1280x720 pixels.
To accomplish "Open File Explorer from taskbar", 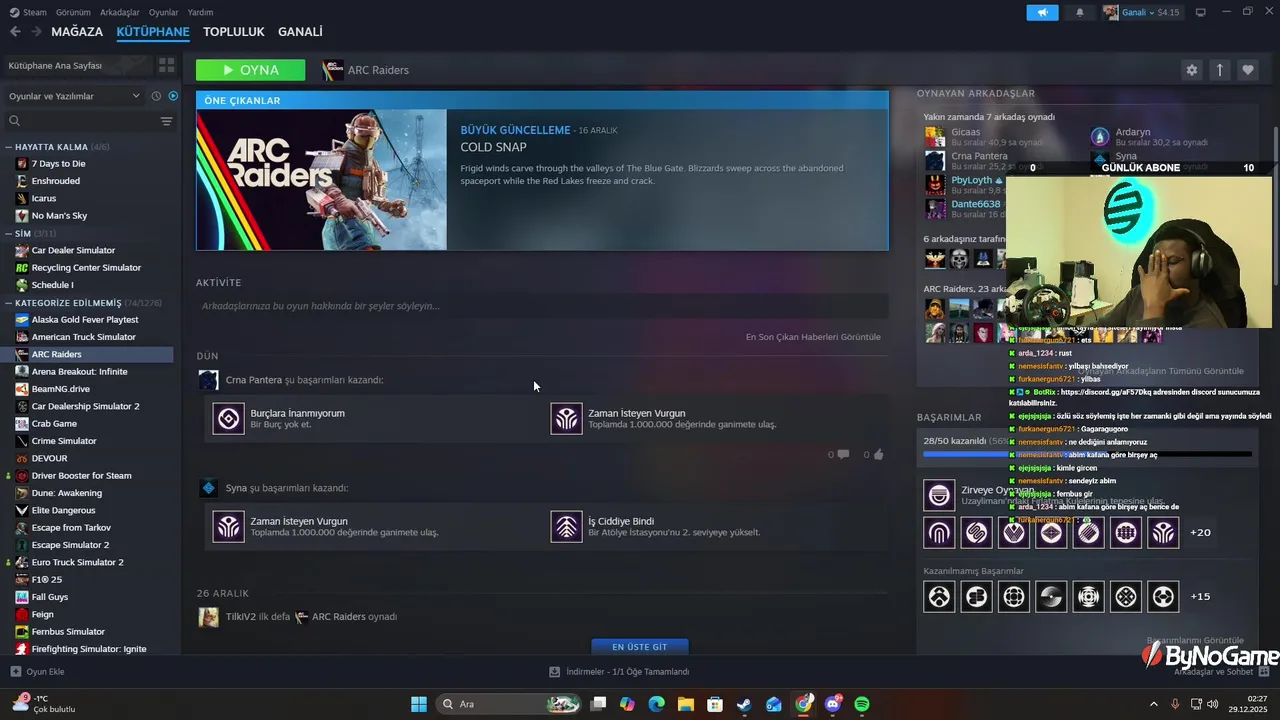I will click(x=686, y=704).
